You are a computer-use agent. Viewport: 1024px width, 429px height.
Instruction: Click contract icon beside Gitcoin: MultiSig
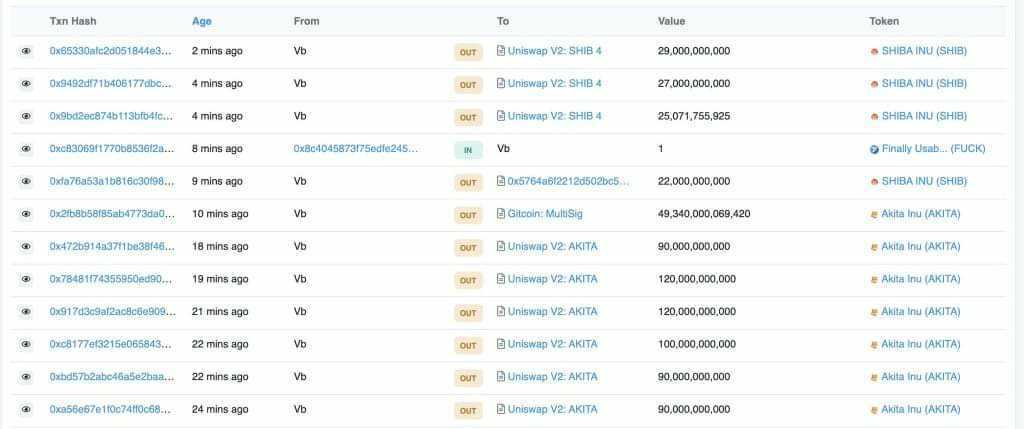(x=501, y=214)
